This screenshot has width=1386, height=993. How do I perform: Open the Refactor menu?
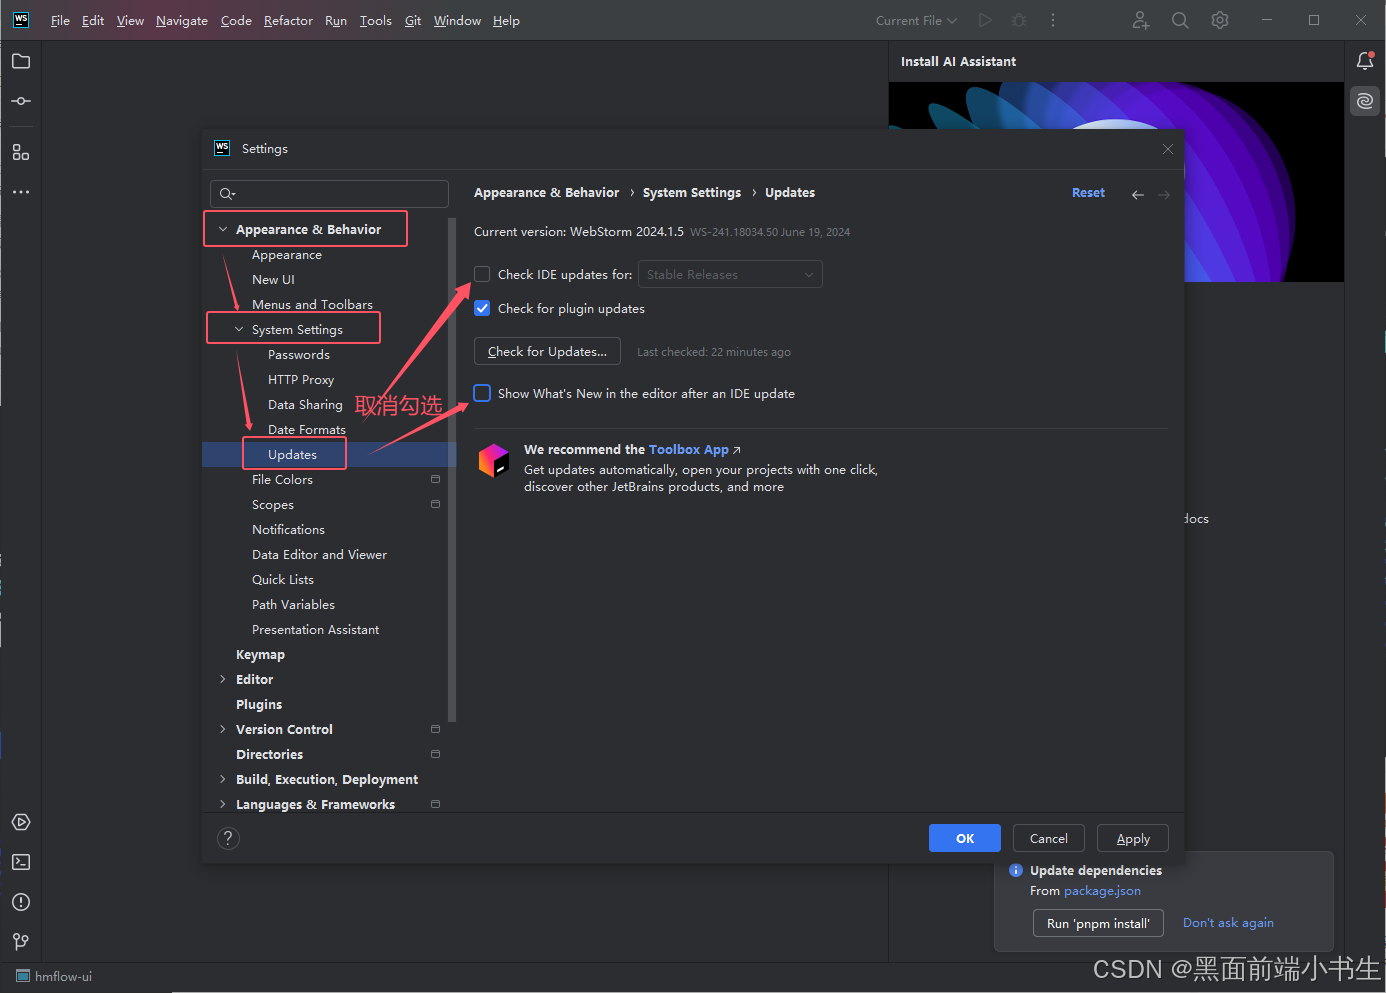288,20
